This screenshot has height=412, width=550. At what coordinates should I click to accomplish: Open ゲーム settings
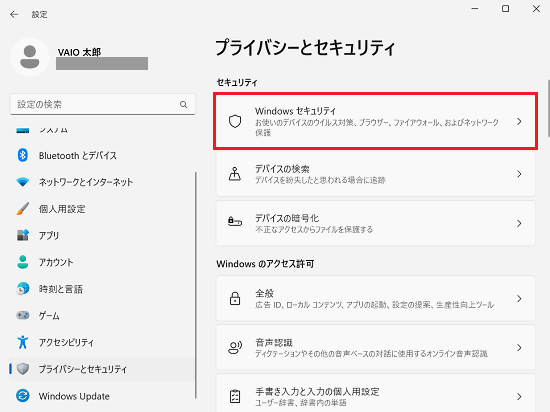[x=102, y=315]
